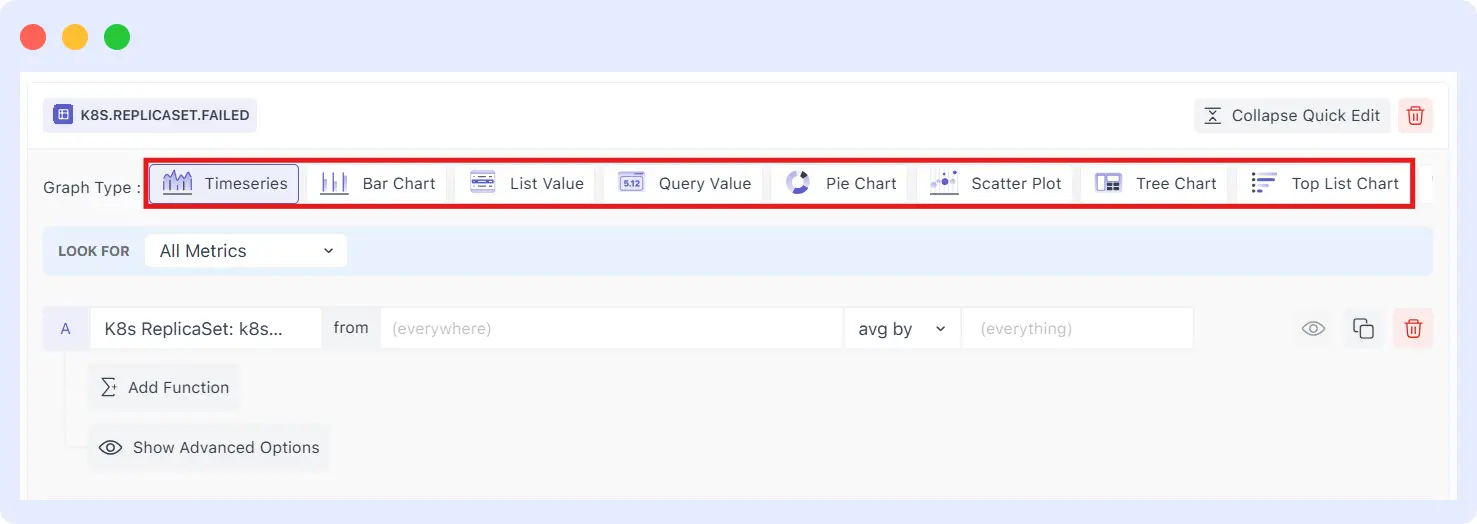Toggle visibility of query A eye icon
The height and width of the screenshot is (524, 1477).
(1313, 328)
